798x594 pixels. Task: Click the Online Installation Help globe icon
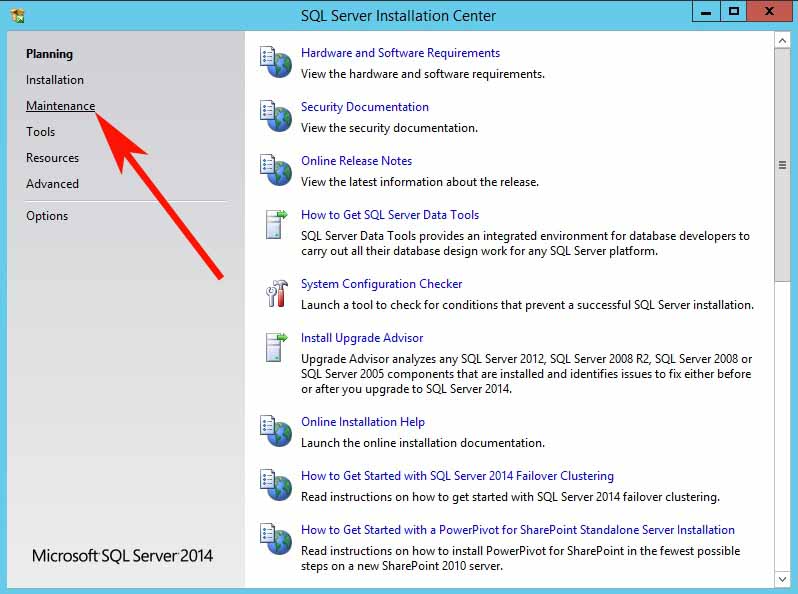[x=276, y=432]
